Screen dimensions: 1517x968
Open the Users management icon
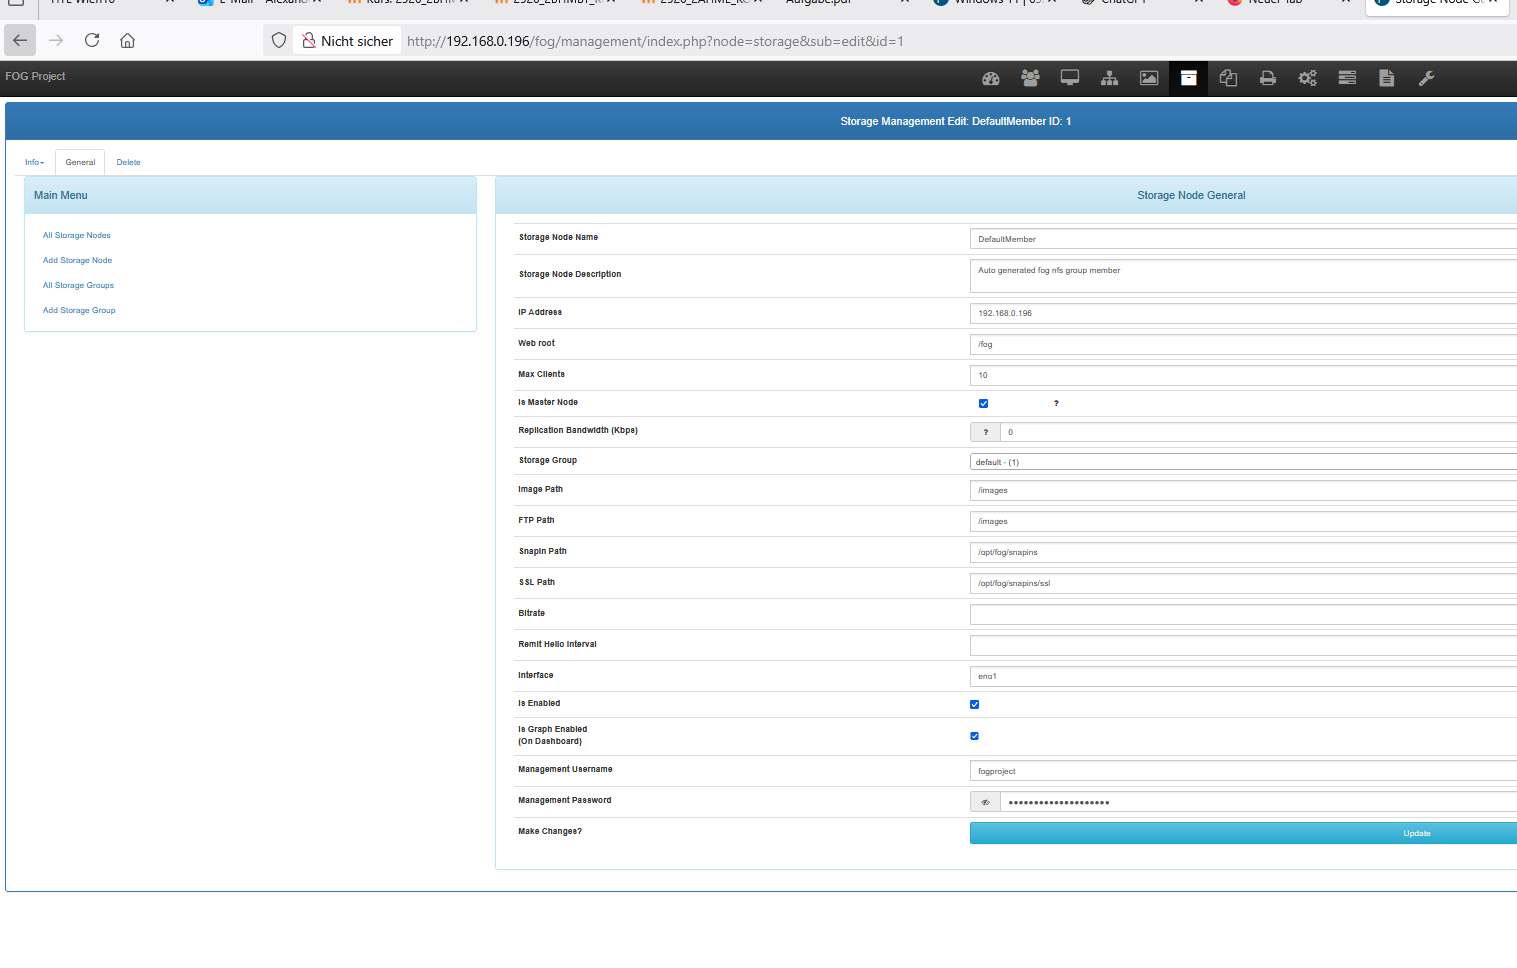(x=1030, y=78)
